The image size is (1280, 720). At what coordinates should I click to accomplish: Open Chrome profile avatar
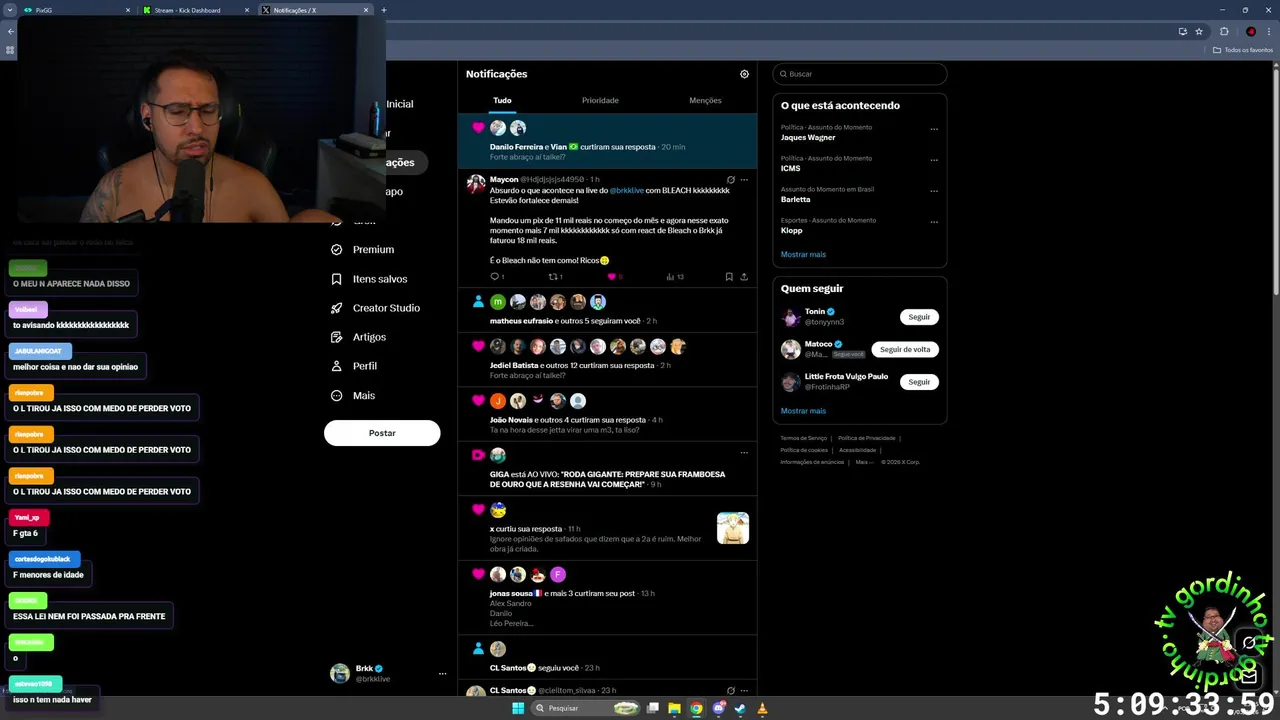1251,31
